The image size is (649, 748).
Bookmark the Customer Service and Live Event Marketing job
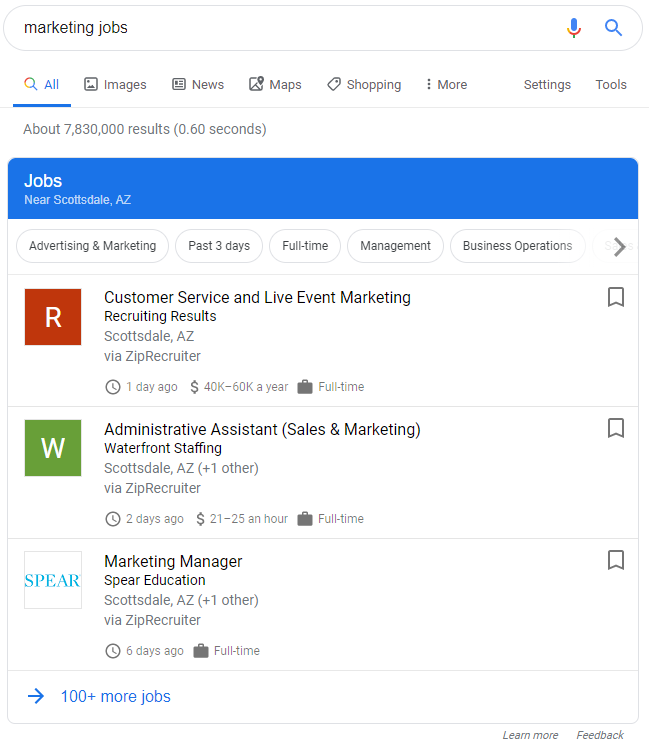(x=616, y=297)
